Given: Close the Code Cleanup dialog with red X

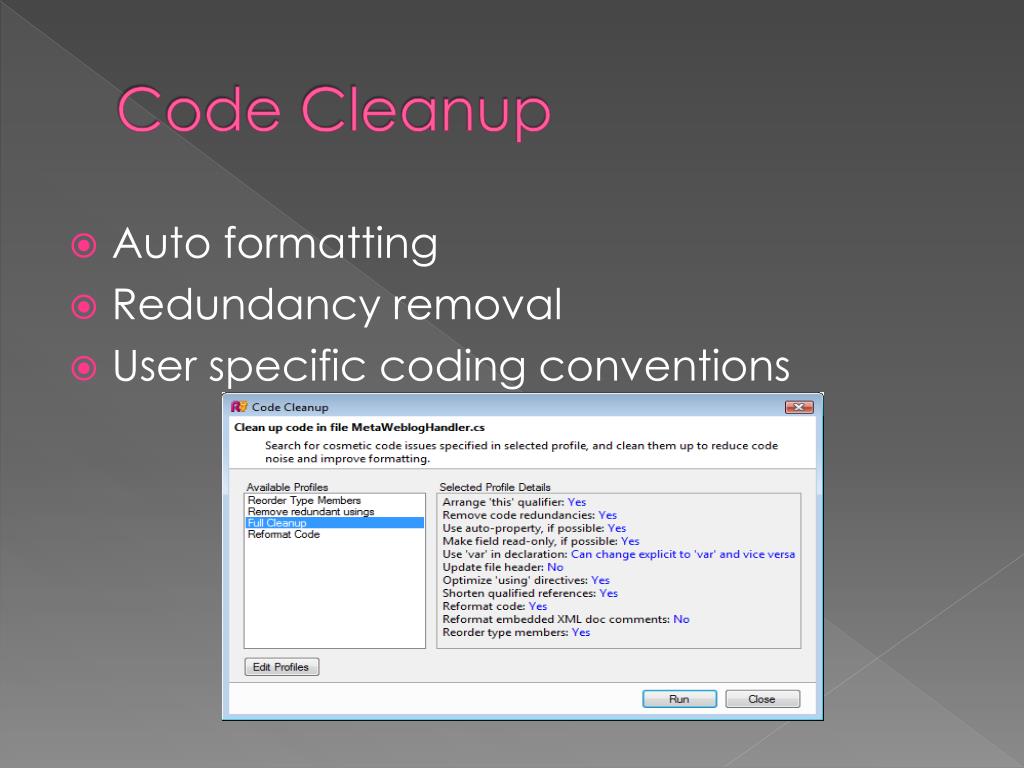Looking at the screenshot, I should tap(799, 407).
